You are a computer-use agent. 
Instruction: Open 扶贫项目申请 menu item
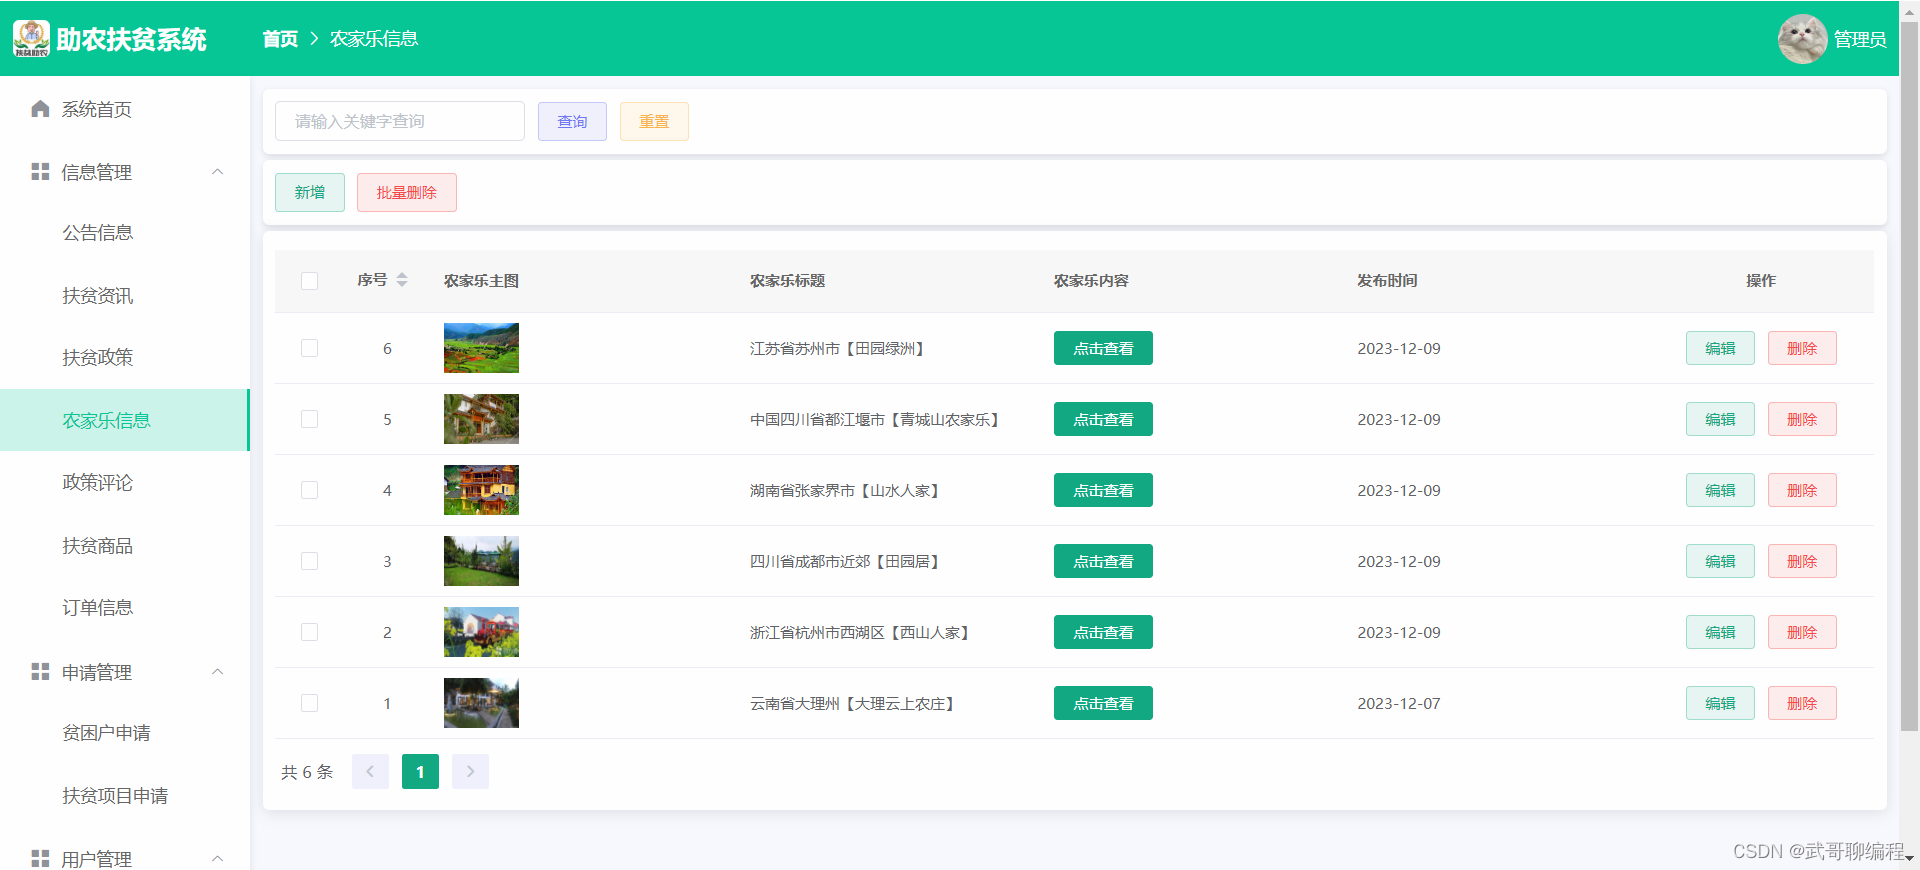[x=125, y=796]
